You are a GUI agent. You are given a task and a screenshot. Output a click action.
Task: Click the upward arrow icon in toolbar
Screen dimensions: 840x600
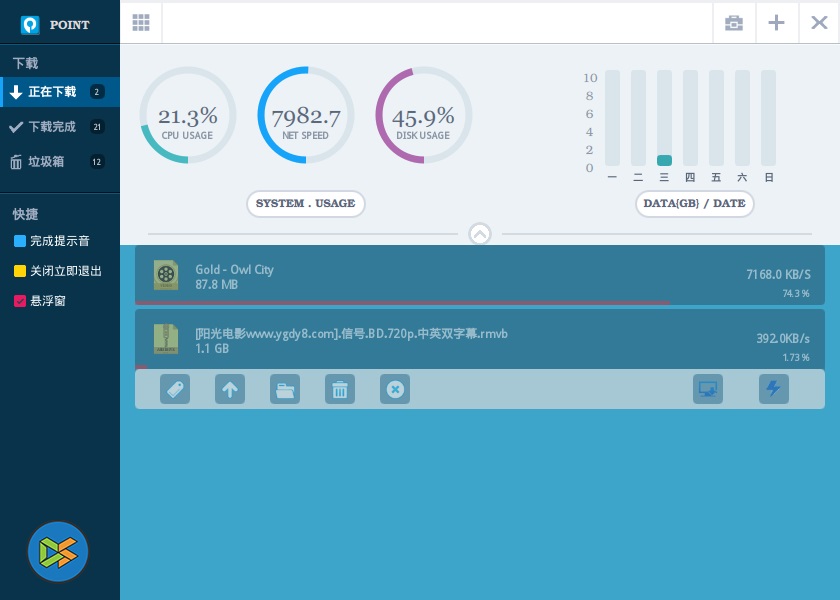pyautogui.click(x=230, y=389)
